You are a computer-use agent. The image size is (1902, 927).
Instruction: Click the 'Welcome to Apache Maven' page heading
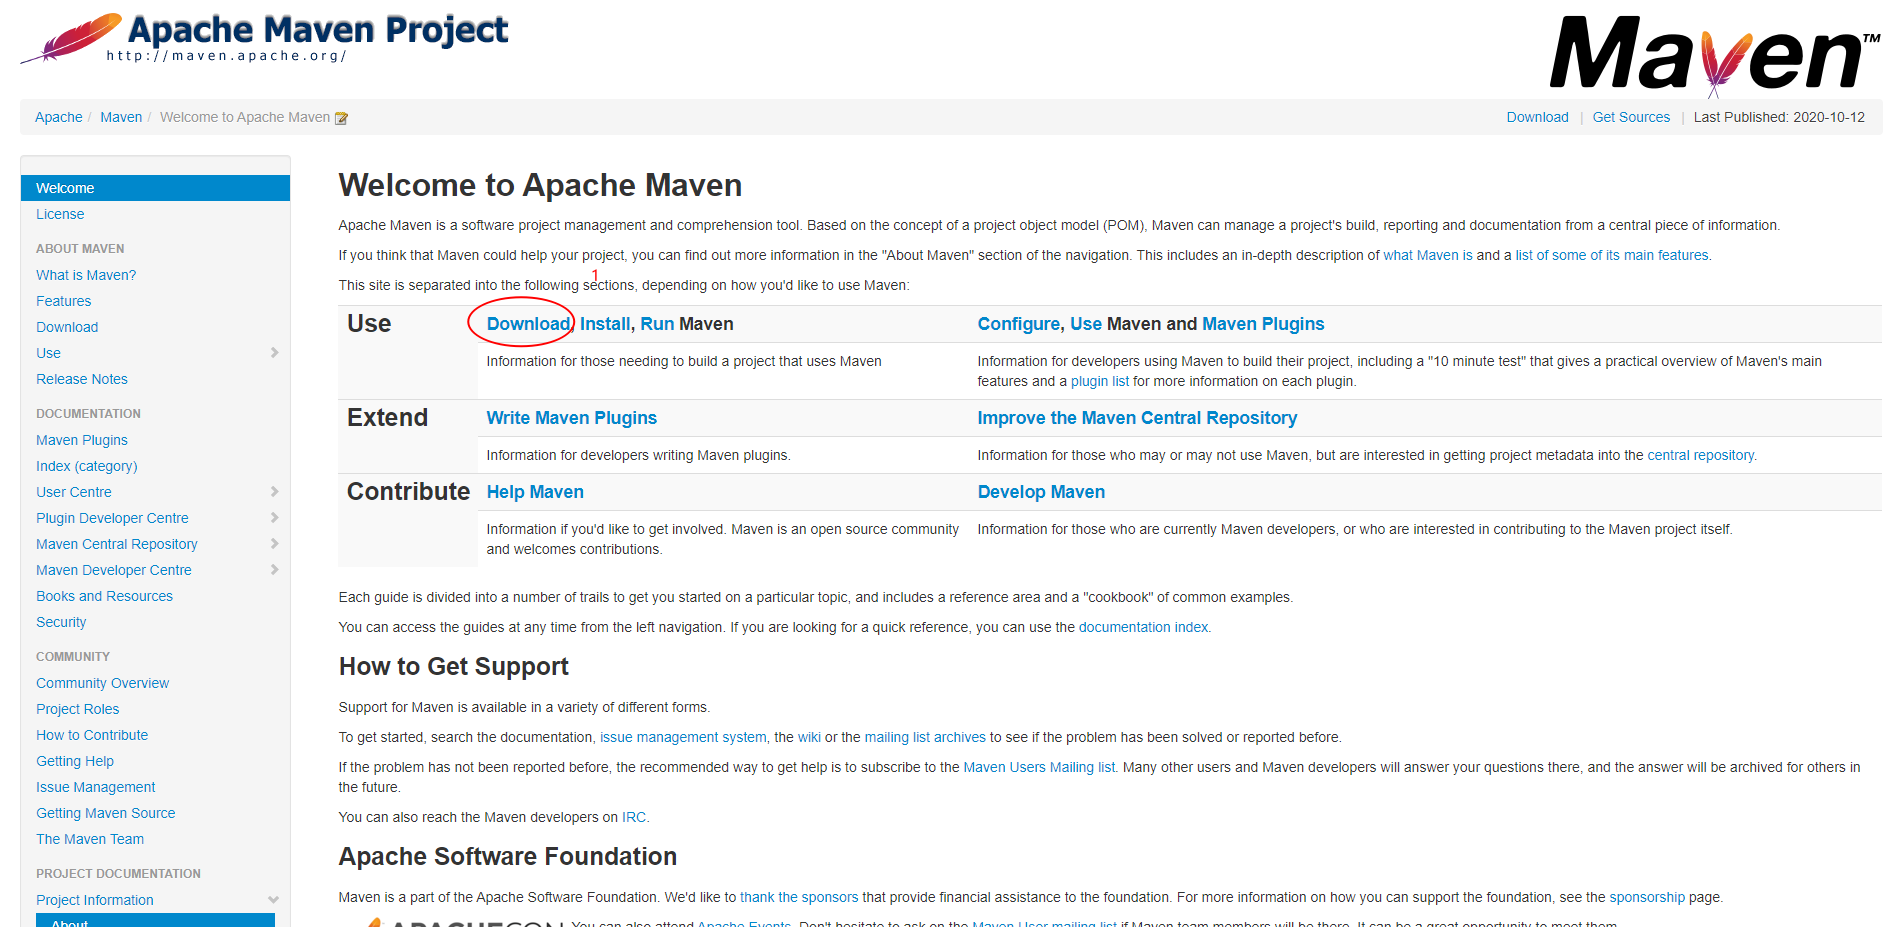(x=540, y=185)
